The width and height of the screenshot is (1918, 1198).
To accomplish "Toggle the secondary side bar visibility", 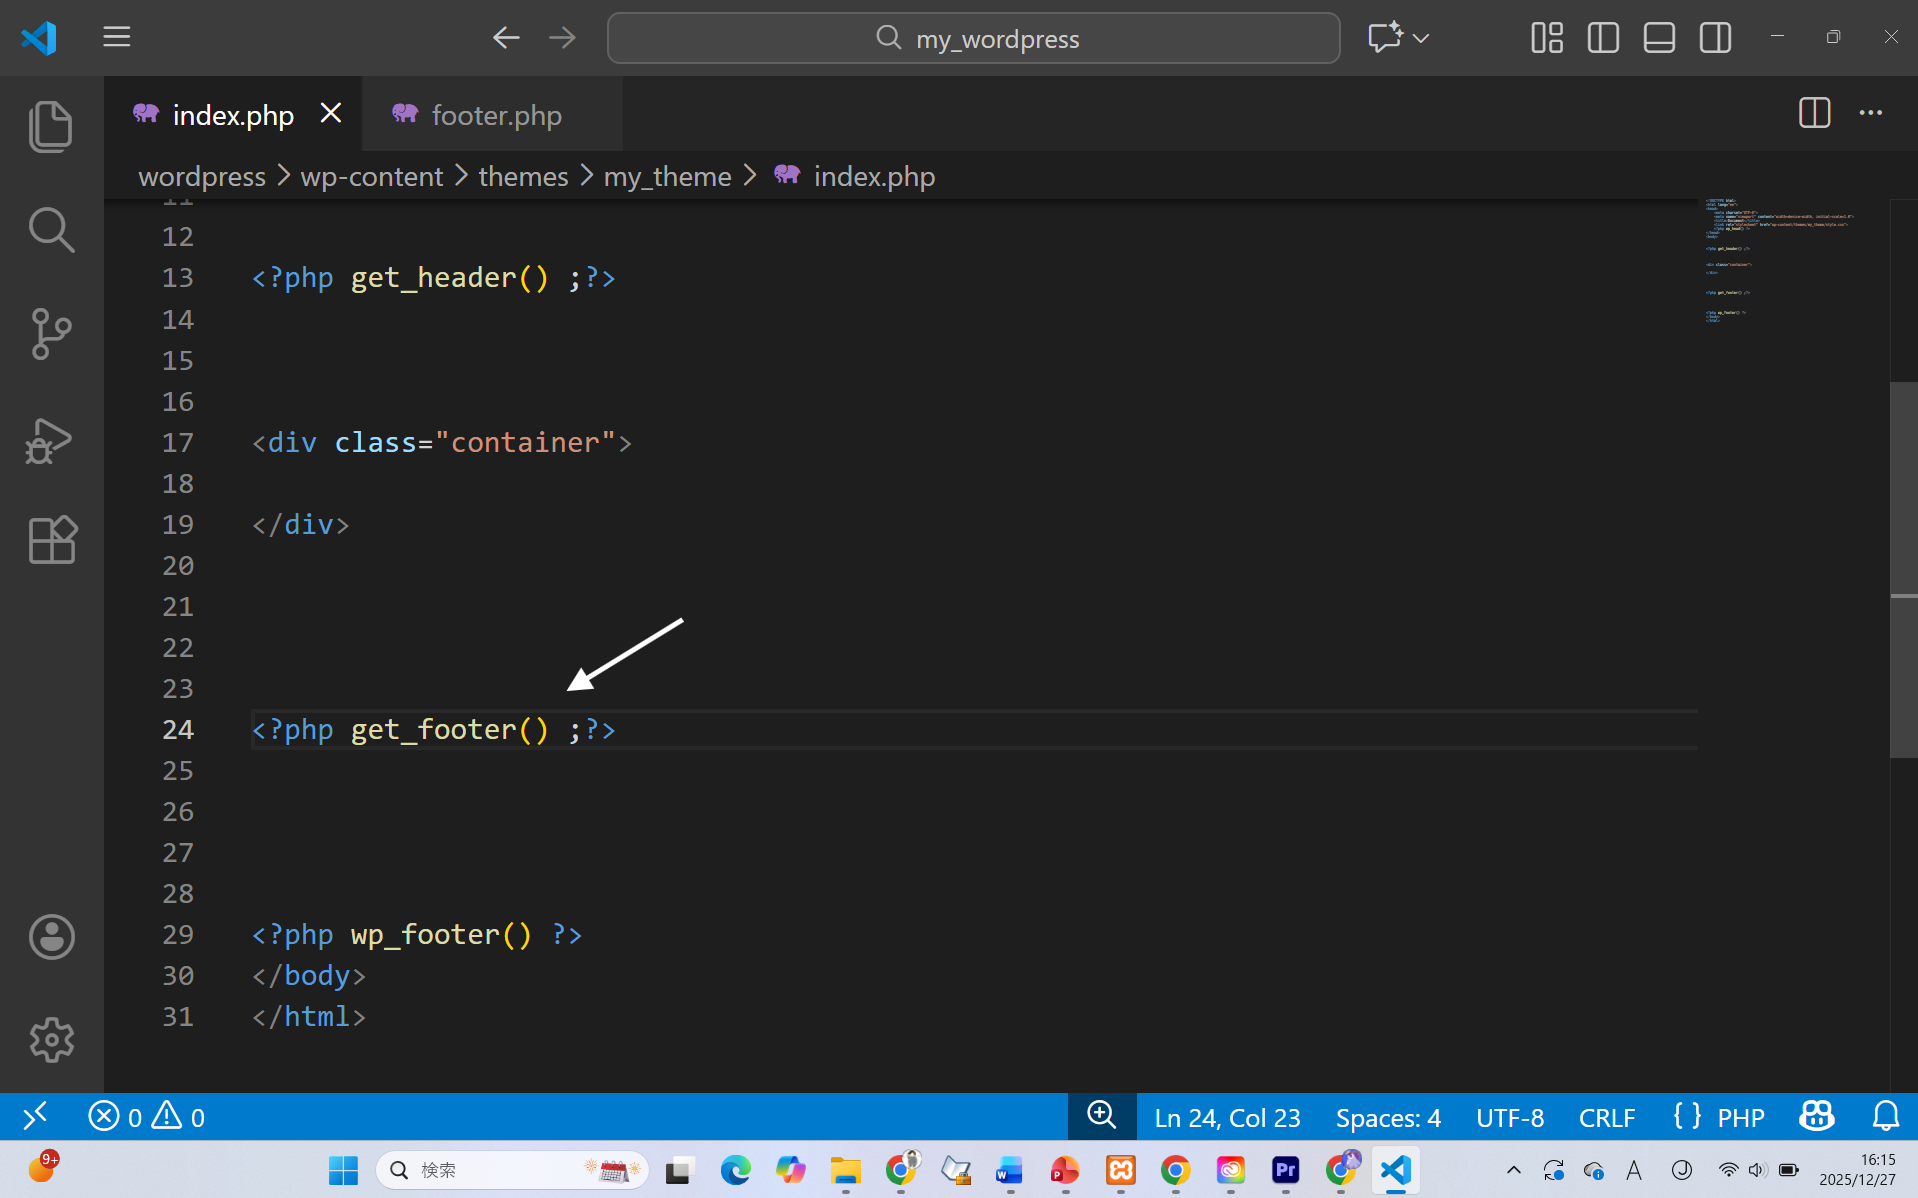I will (x=1715, y=38).
